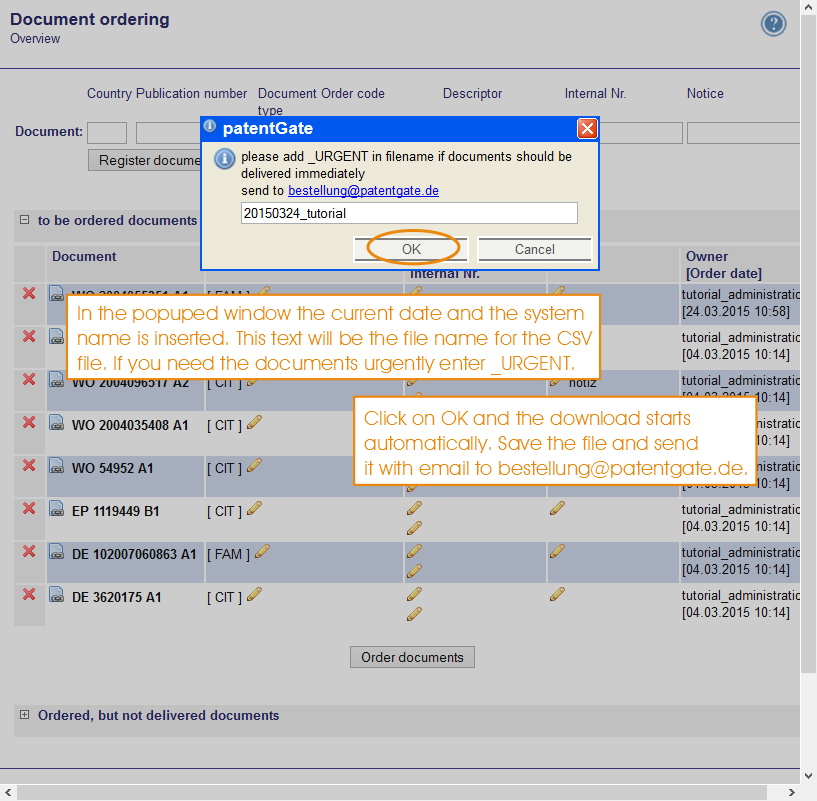The image size is (817, 801).
Task: Confirm the patentGate dialog with OK
Action: [411, 249]
